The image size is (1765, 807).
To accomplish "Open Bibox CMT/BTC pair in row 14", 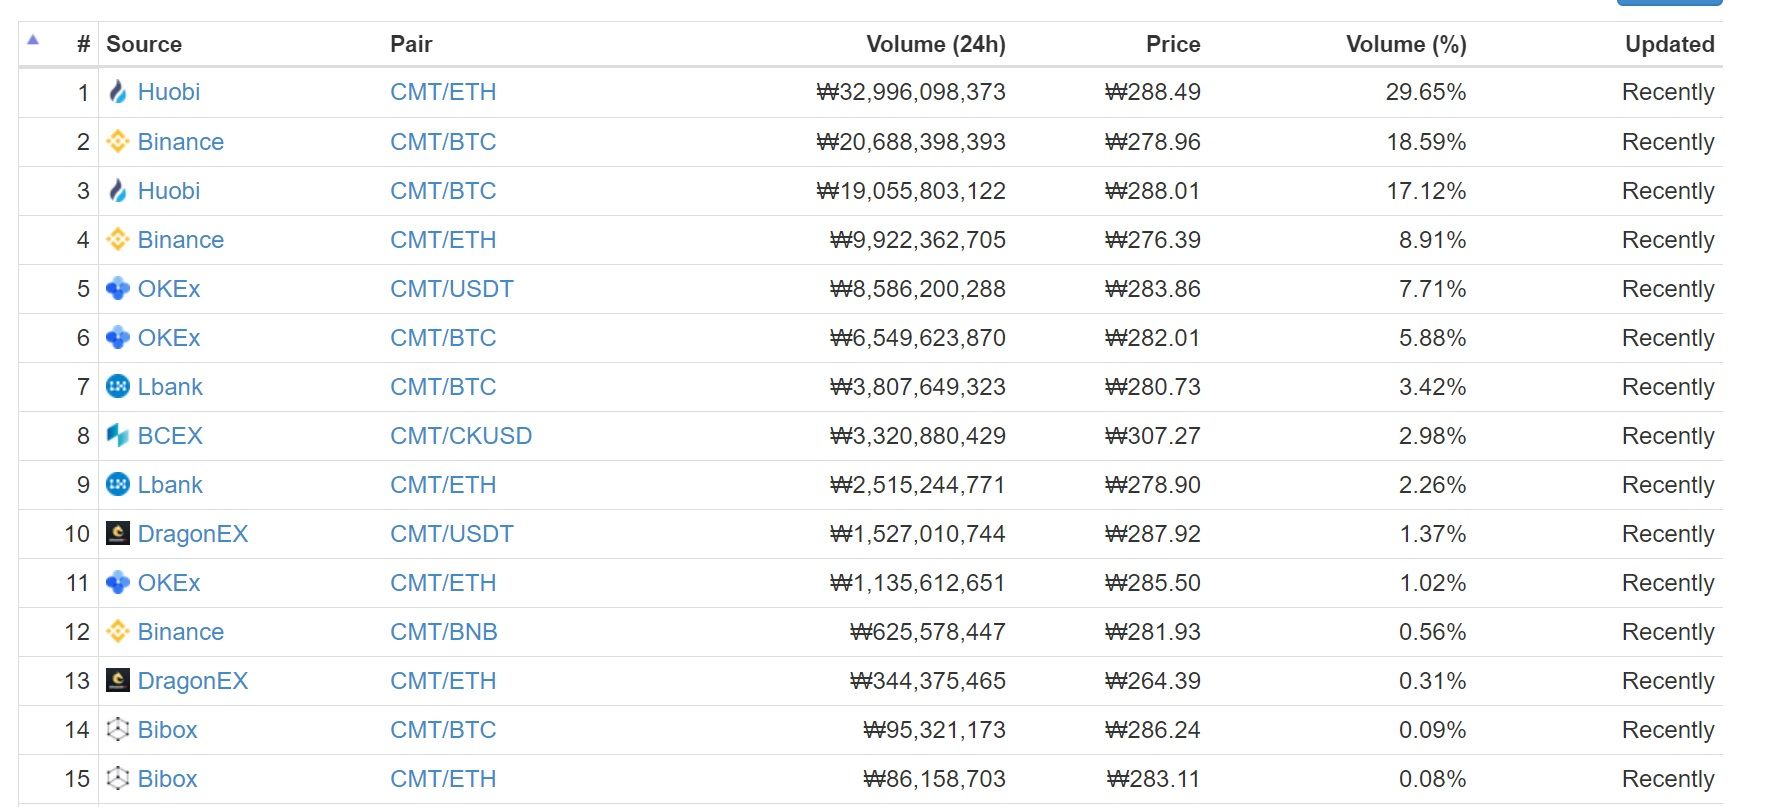I will pyautogui.click(x=443, y=729).
